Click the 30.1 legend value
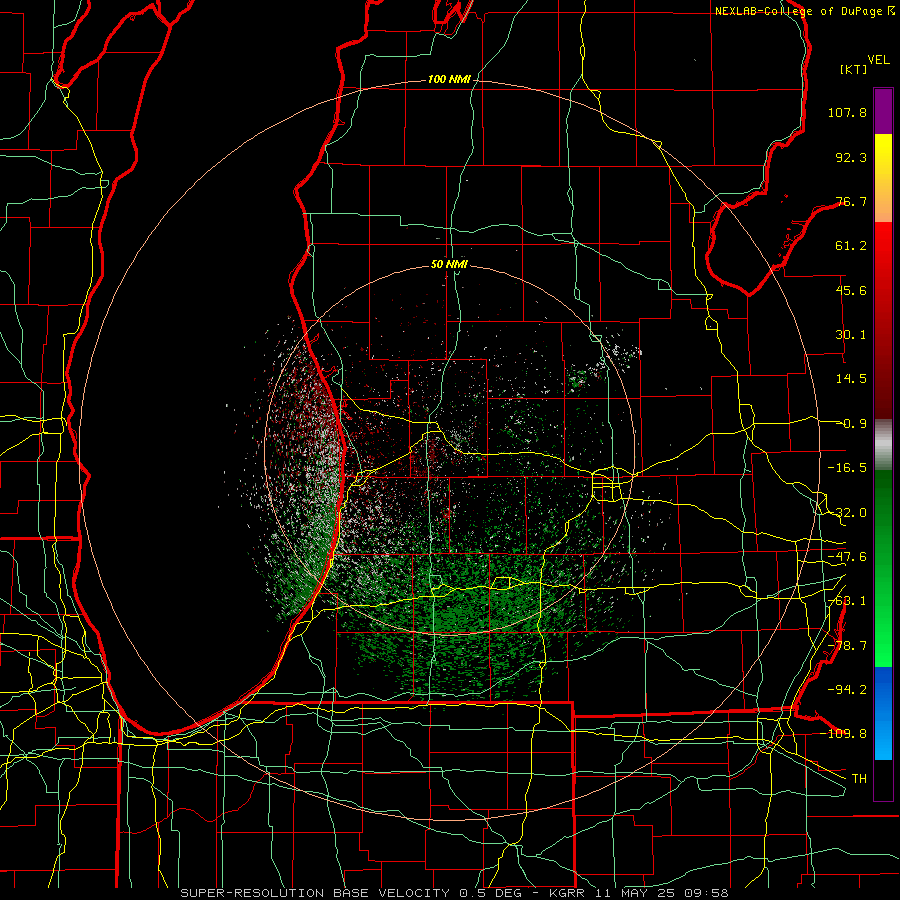This screenshot has height=900, width=900. point(851,335)
